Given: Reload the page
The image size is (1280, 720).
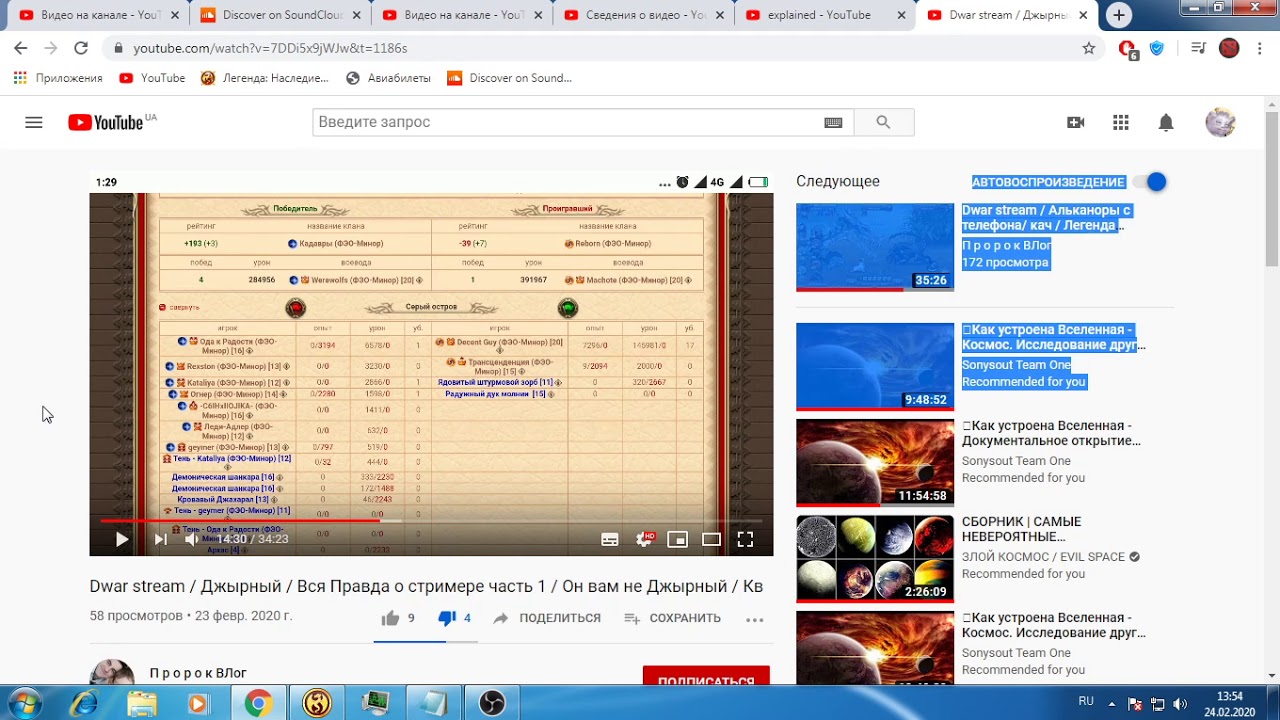Looking at the screenshot, I should [81, 48].
